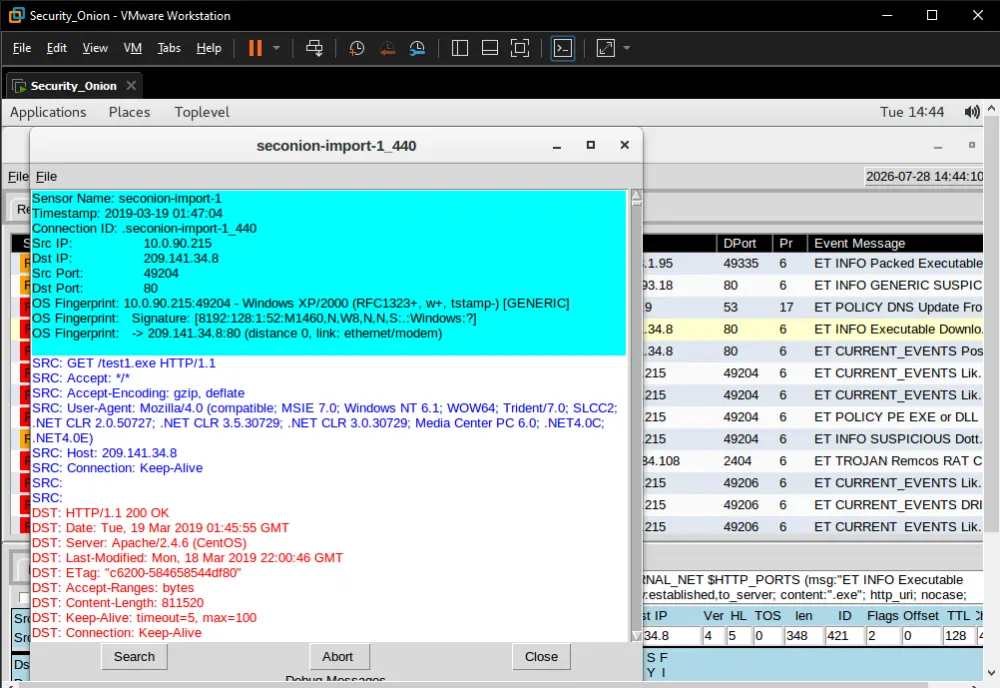Maximize the seconion-import-1_440 window

[x=591, y=145]
